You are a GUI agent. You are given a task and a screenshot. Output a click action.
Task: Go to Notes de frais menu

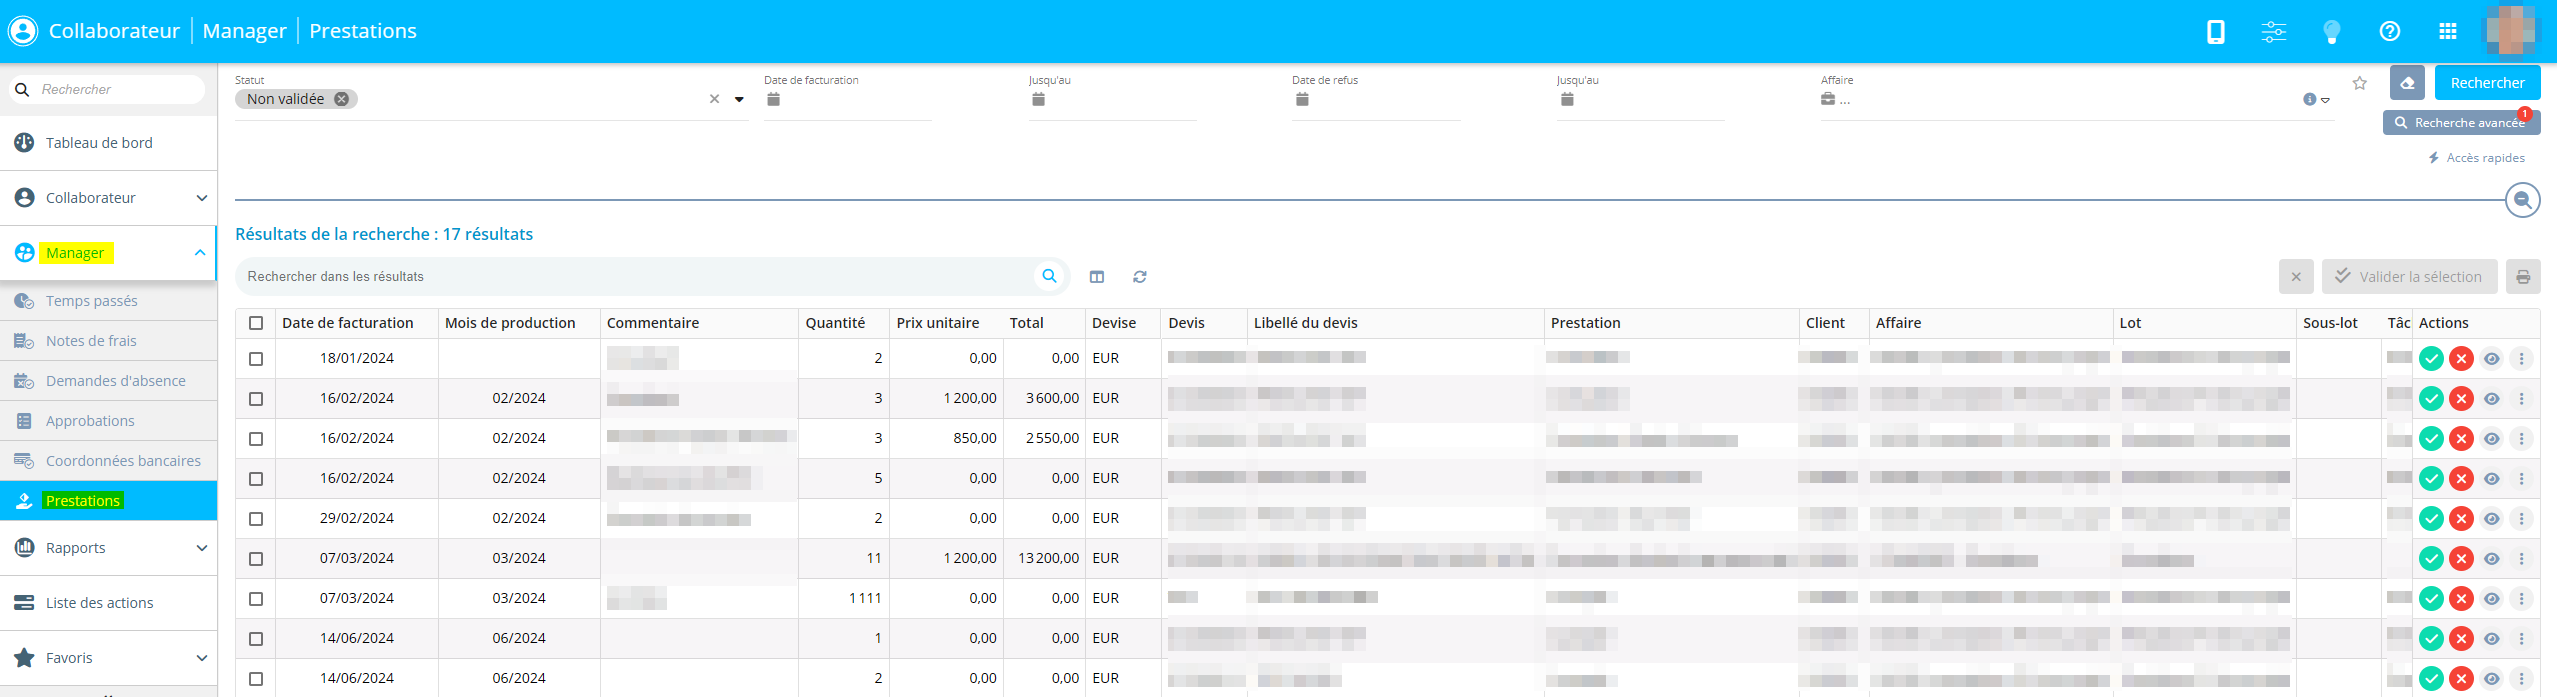point(91,341)
